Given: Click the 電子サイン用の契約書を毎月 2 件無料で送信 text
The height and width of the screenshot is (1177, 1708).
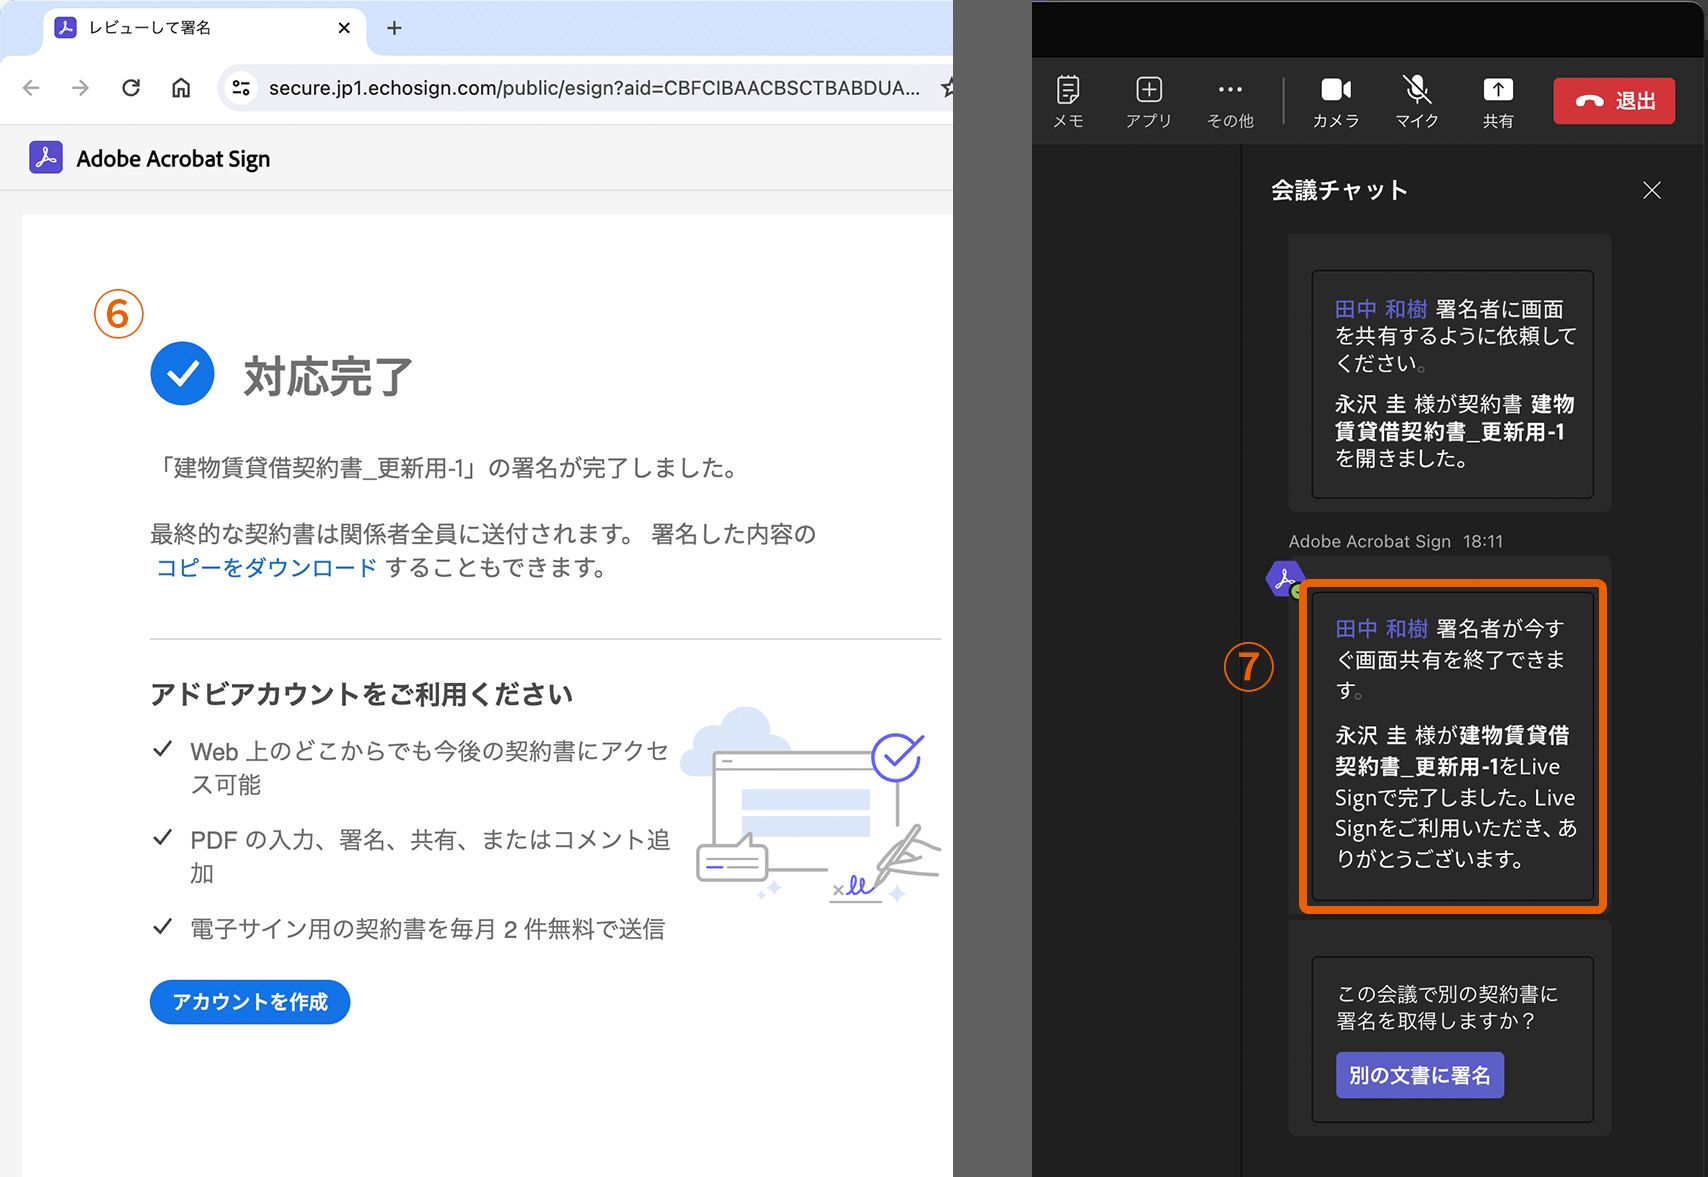Looking at the screenshot, I should pyautogui.click(x=428, y=929).
